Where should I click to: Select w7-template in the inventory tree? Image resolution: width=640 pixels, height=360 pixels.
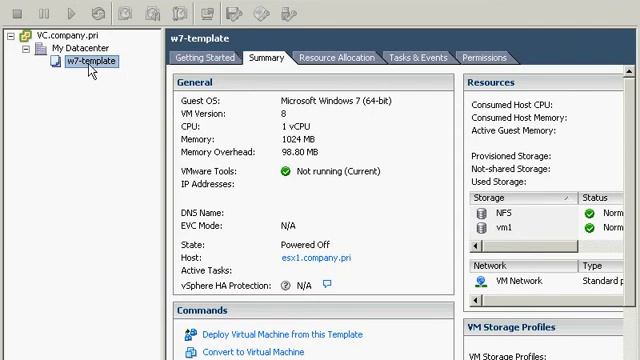91,61
